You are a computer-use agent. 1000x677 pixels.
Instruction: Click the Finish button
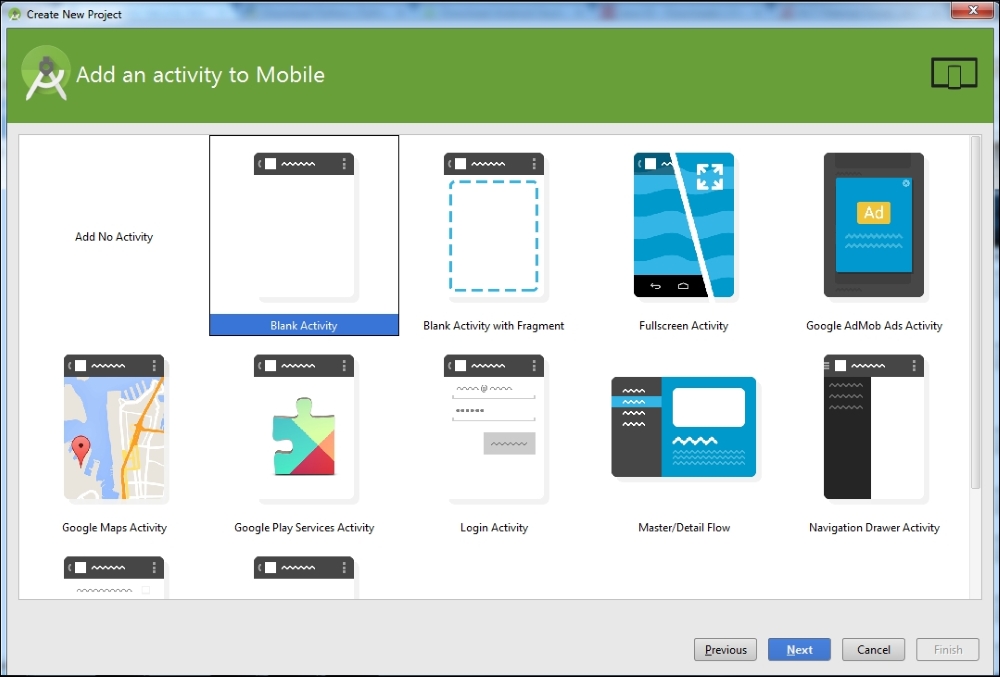pyautogui.click(x=947, y=649)
